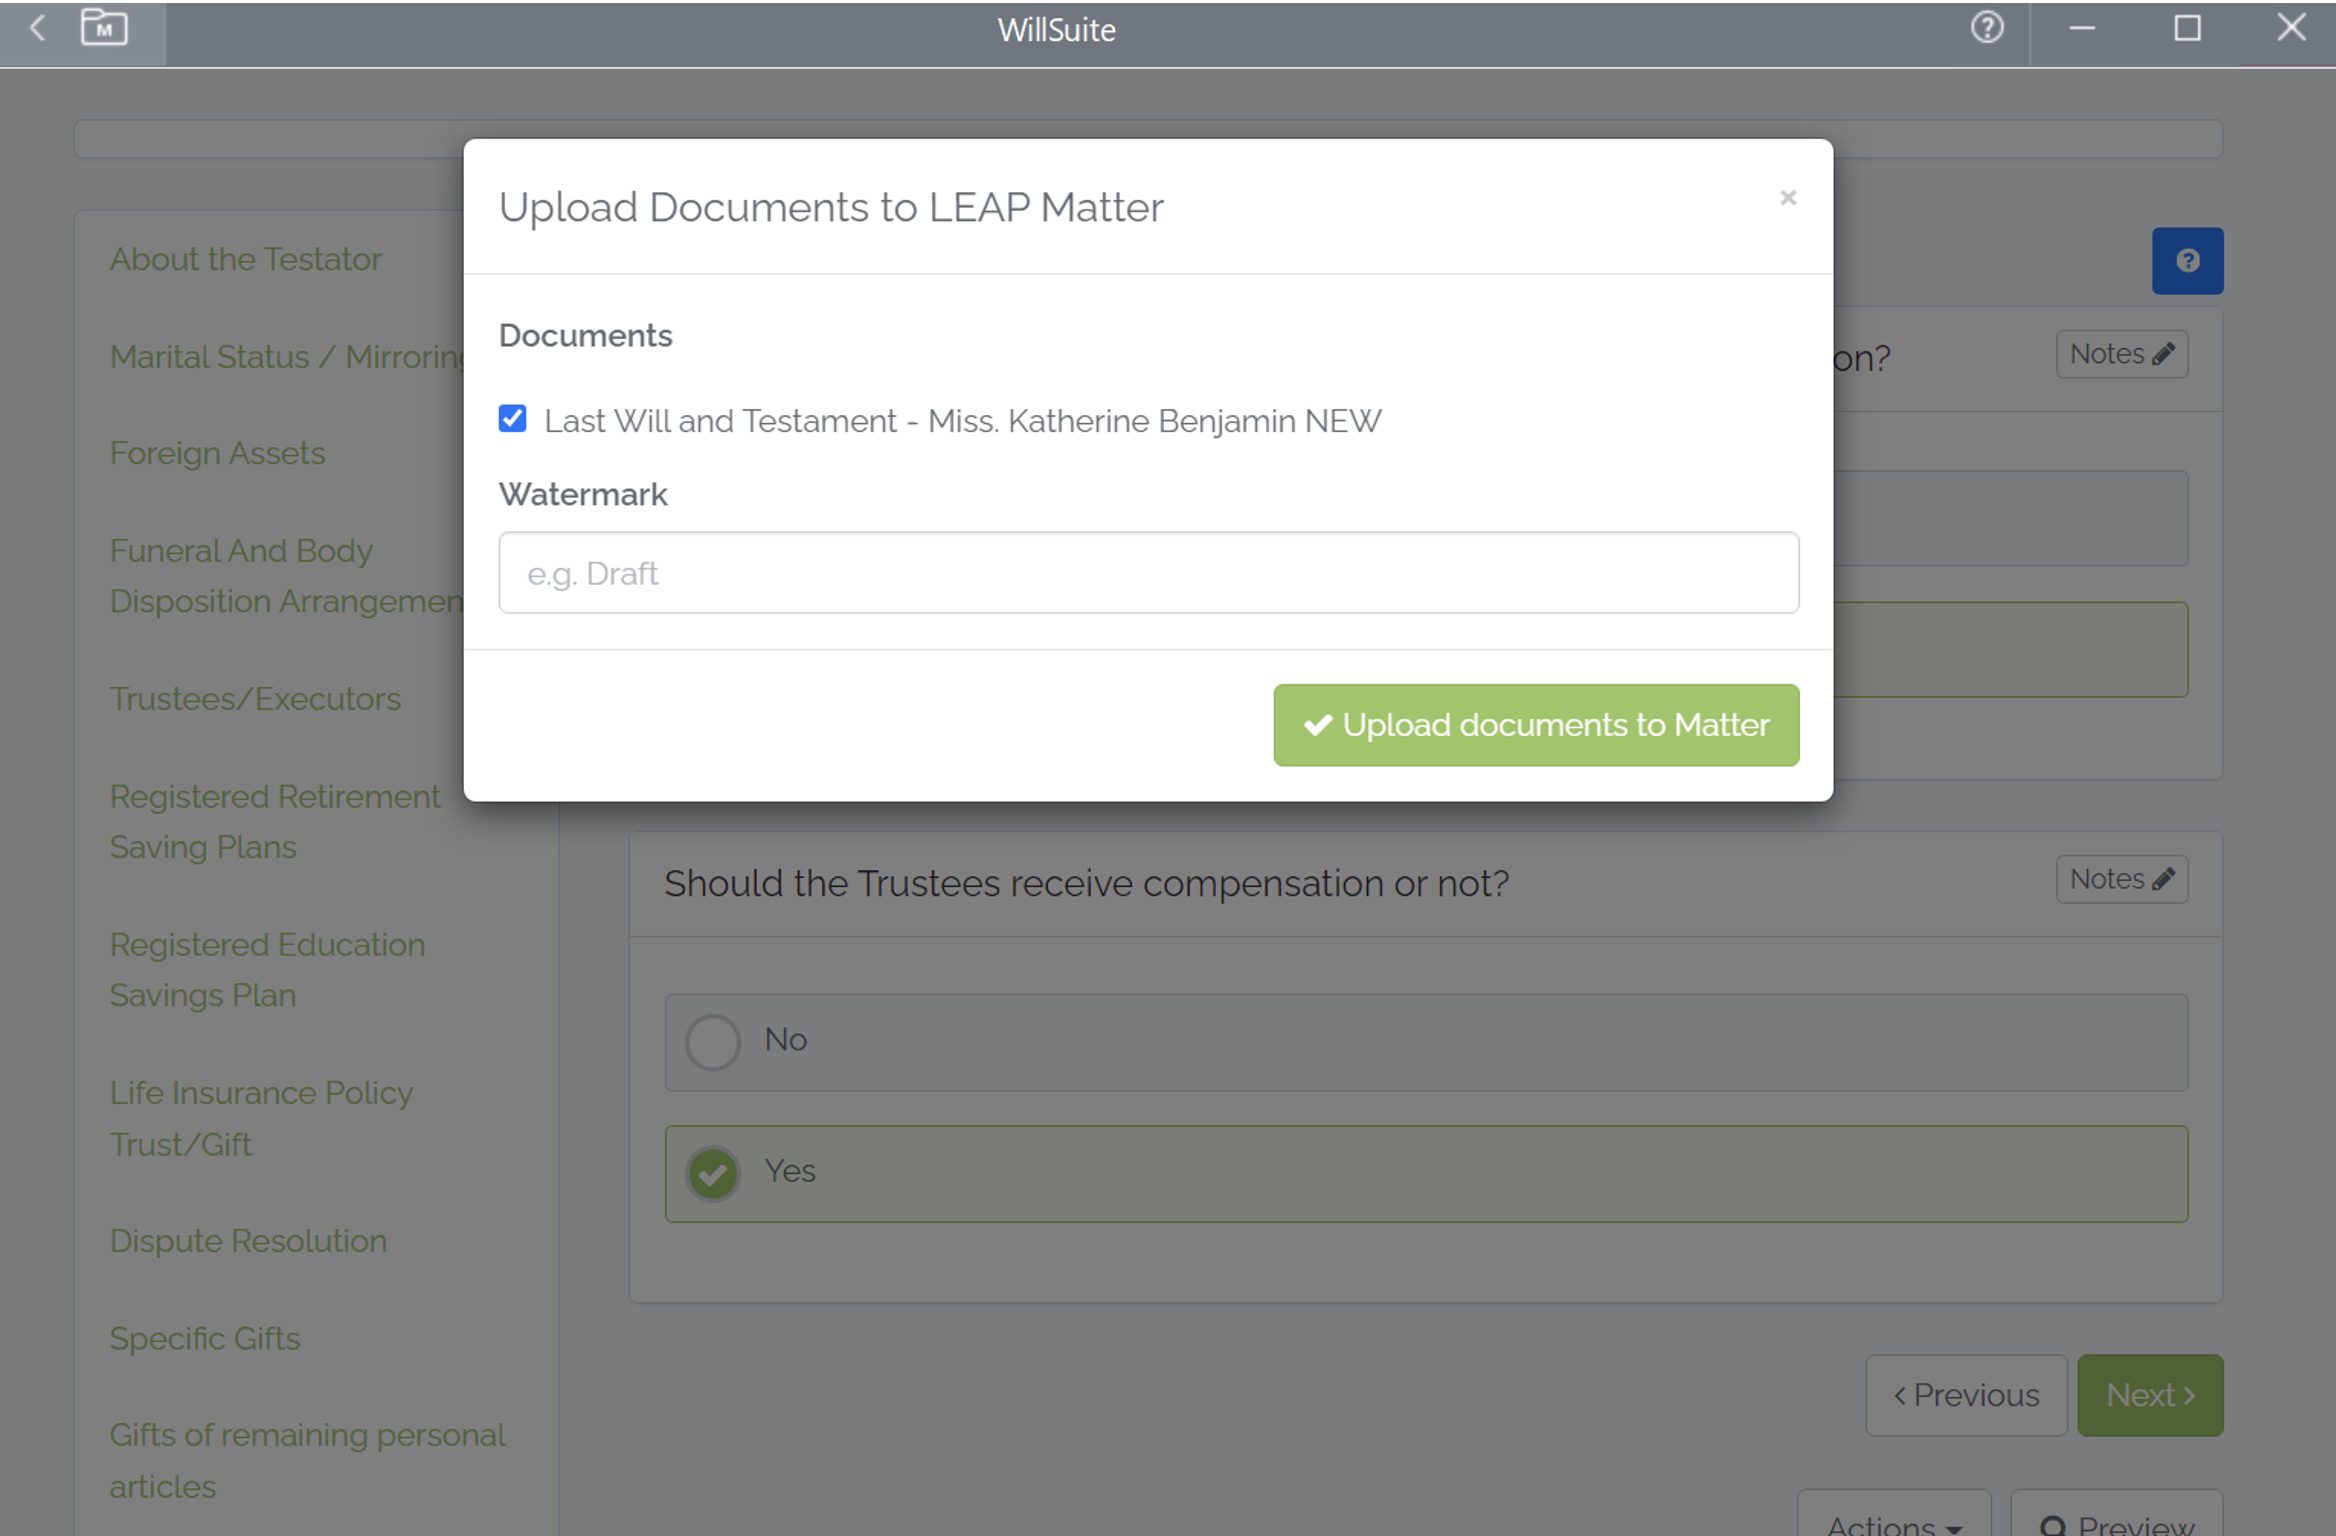Click the blue help circle button
Screen dimensions: 2336x1536
coord(2187,260)
